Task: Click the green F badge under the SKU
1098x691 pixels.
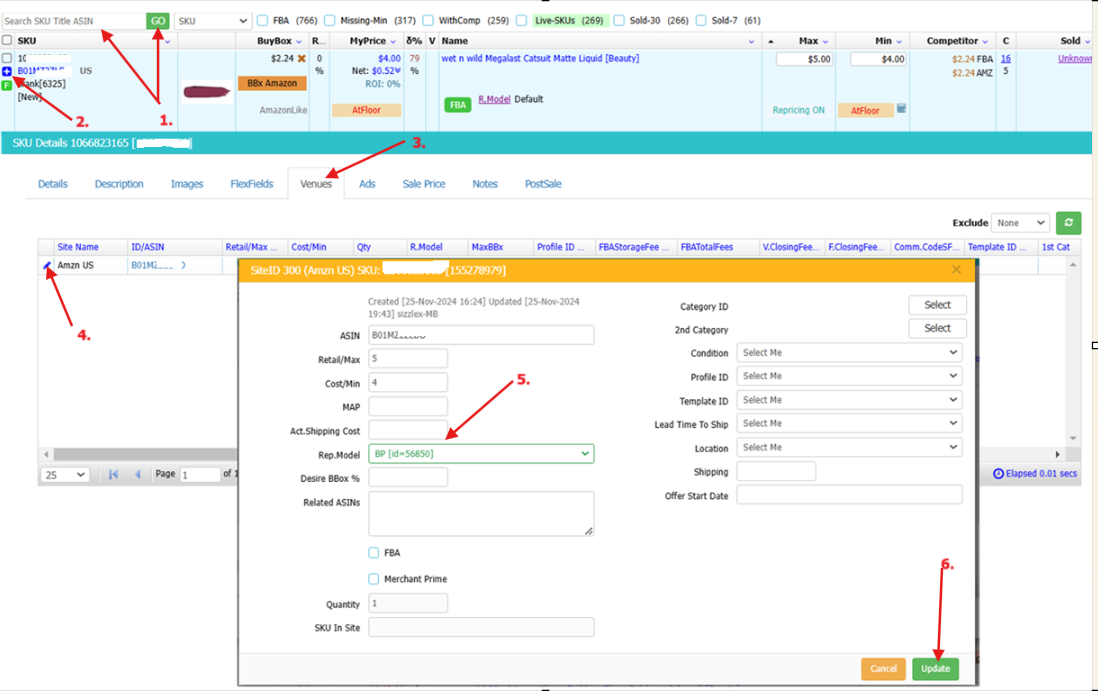Action: [8, 85]
